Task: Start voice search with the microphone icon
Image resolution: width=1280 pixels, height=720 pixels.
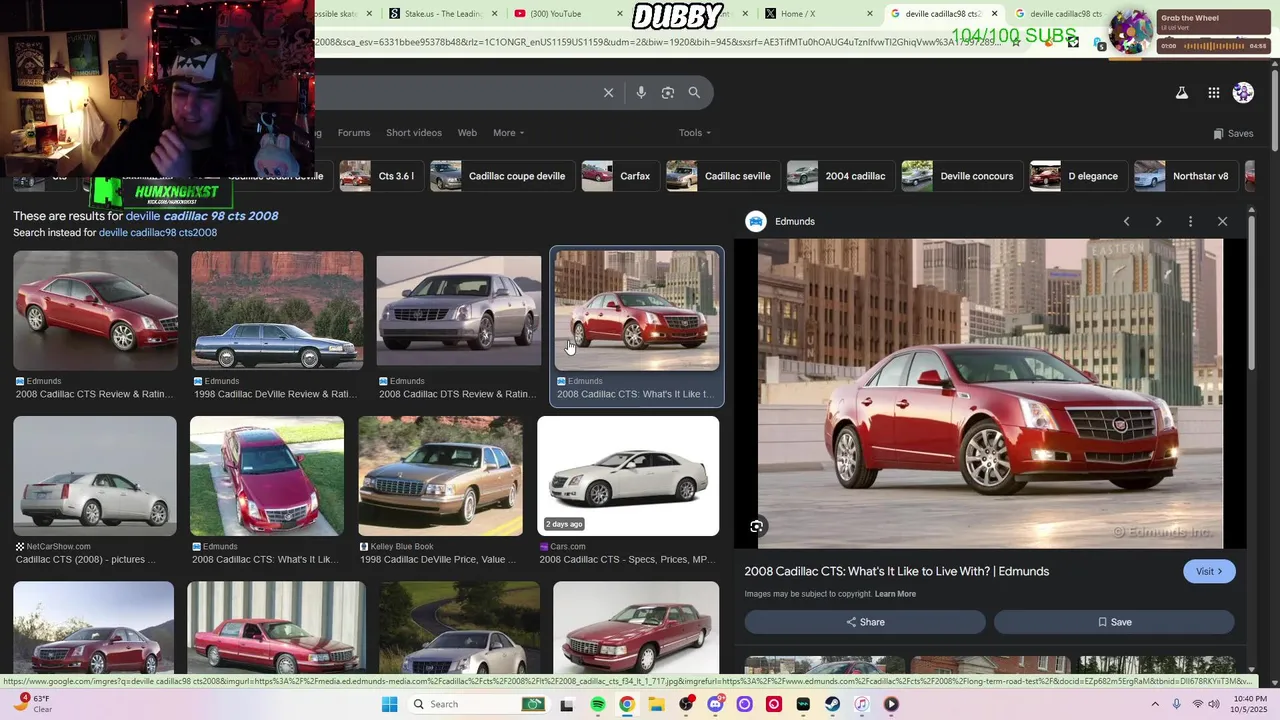Action: point(641,93)
